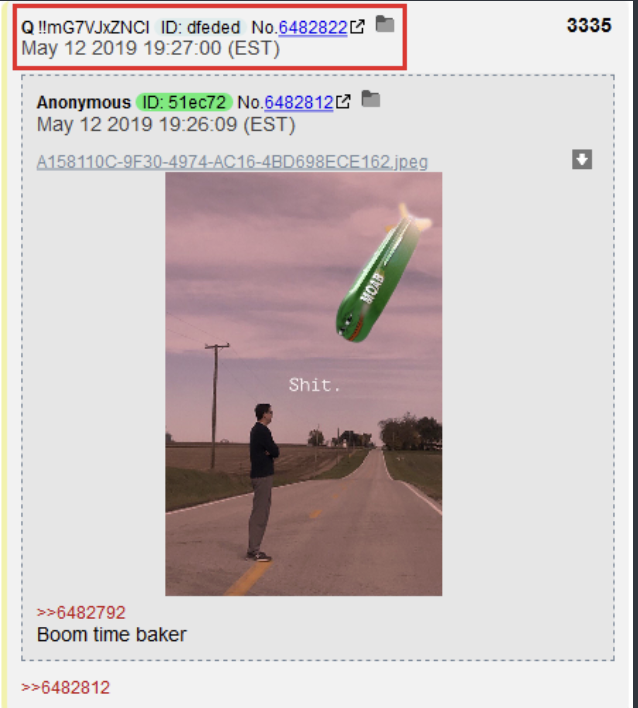Viewport: 638px width, 708px height.
Task: Click the Anonymous poster name
Action: point(84,102)
